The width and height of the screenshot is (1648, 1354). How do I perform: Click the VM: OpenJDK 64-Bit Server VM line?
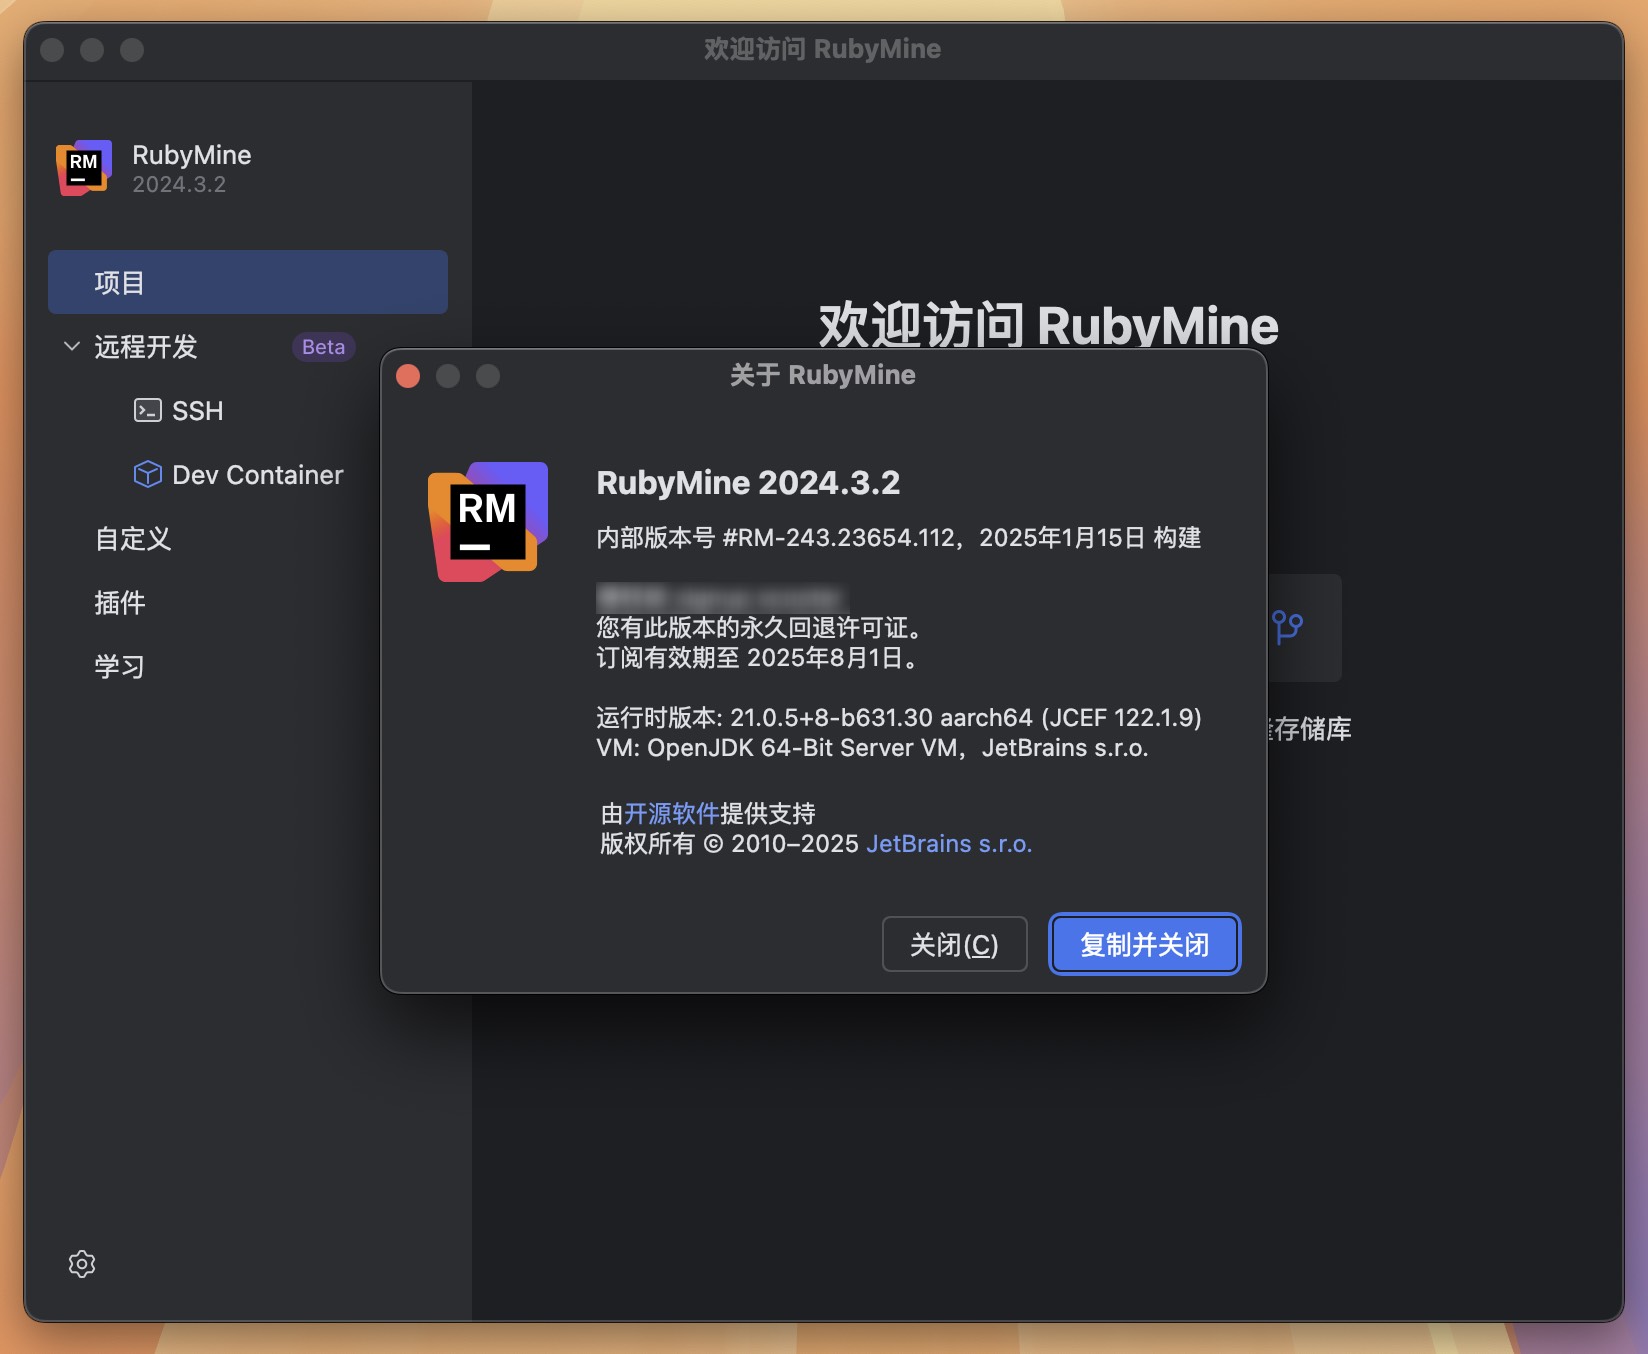tap(872, 748)
